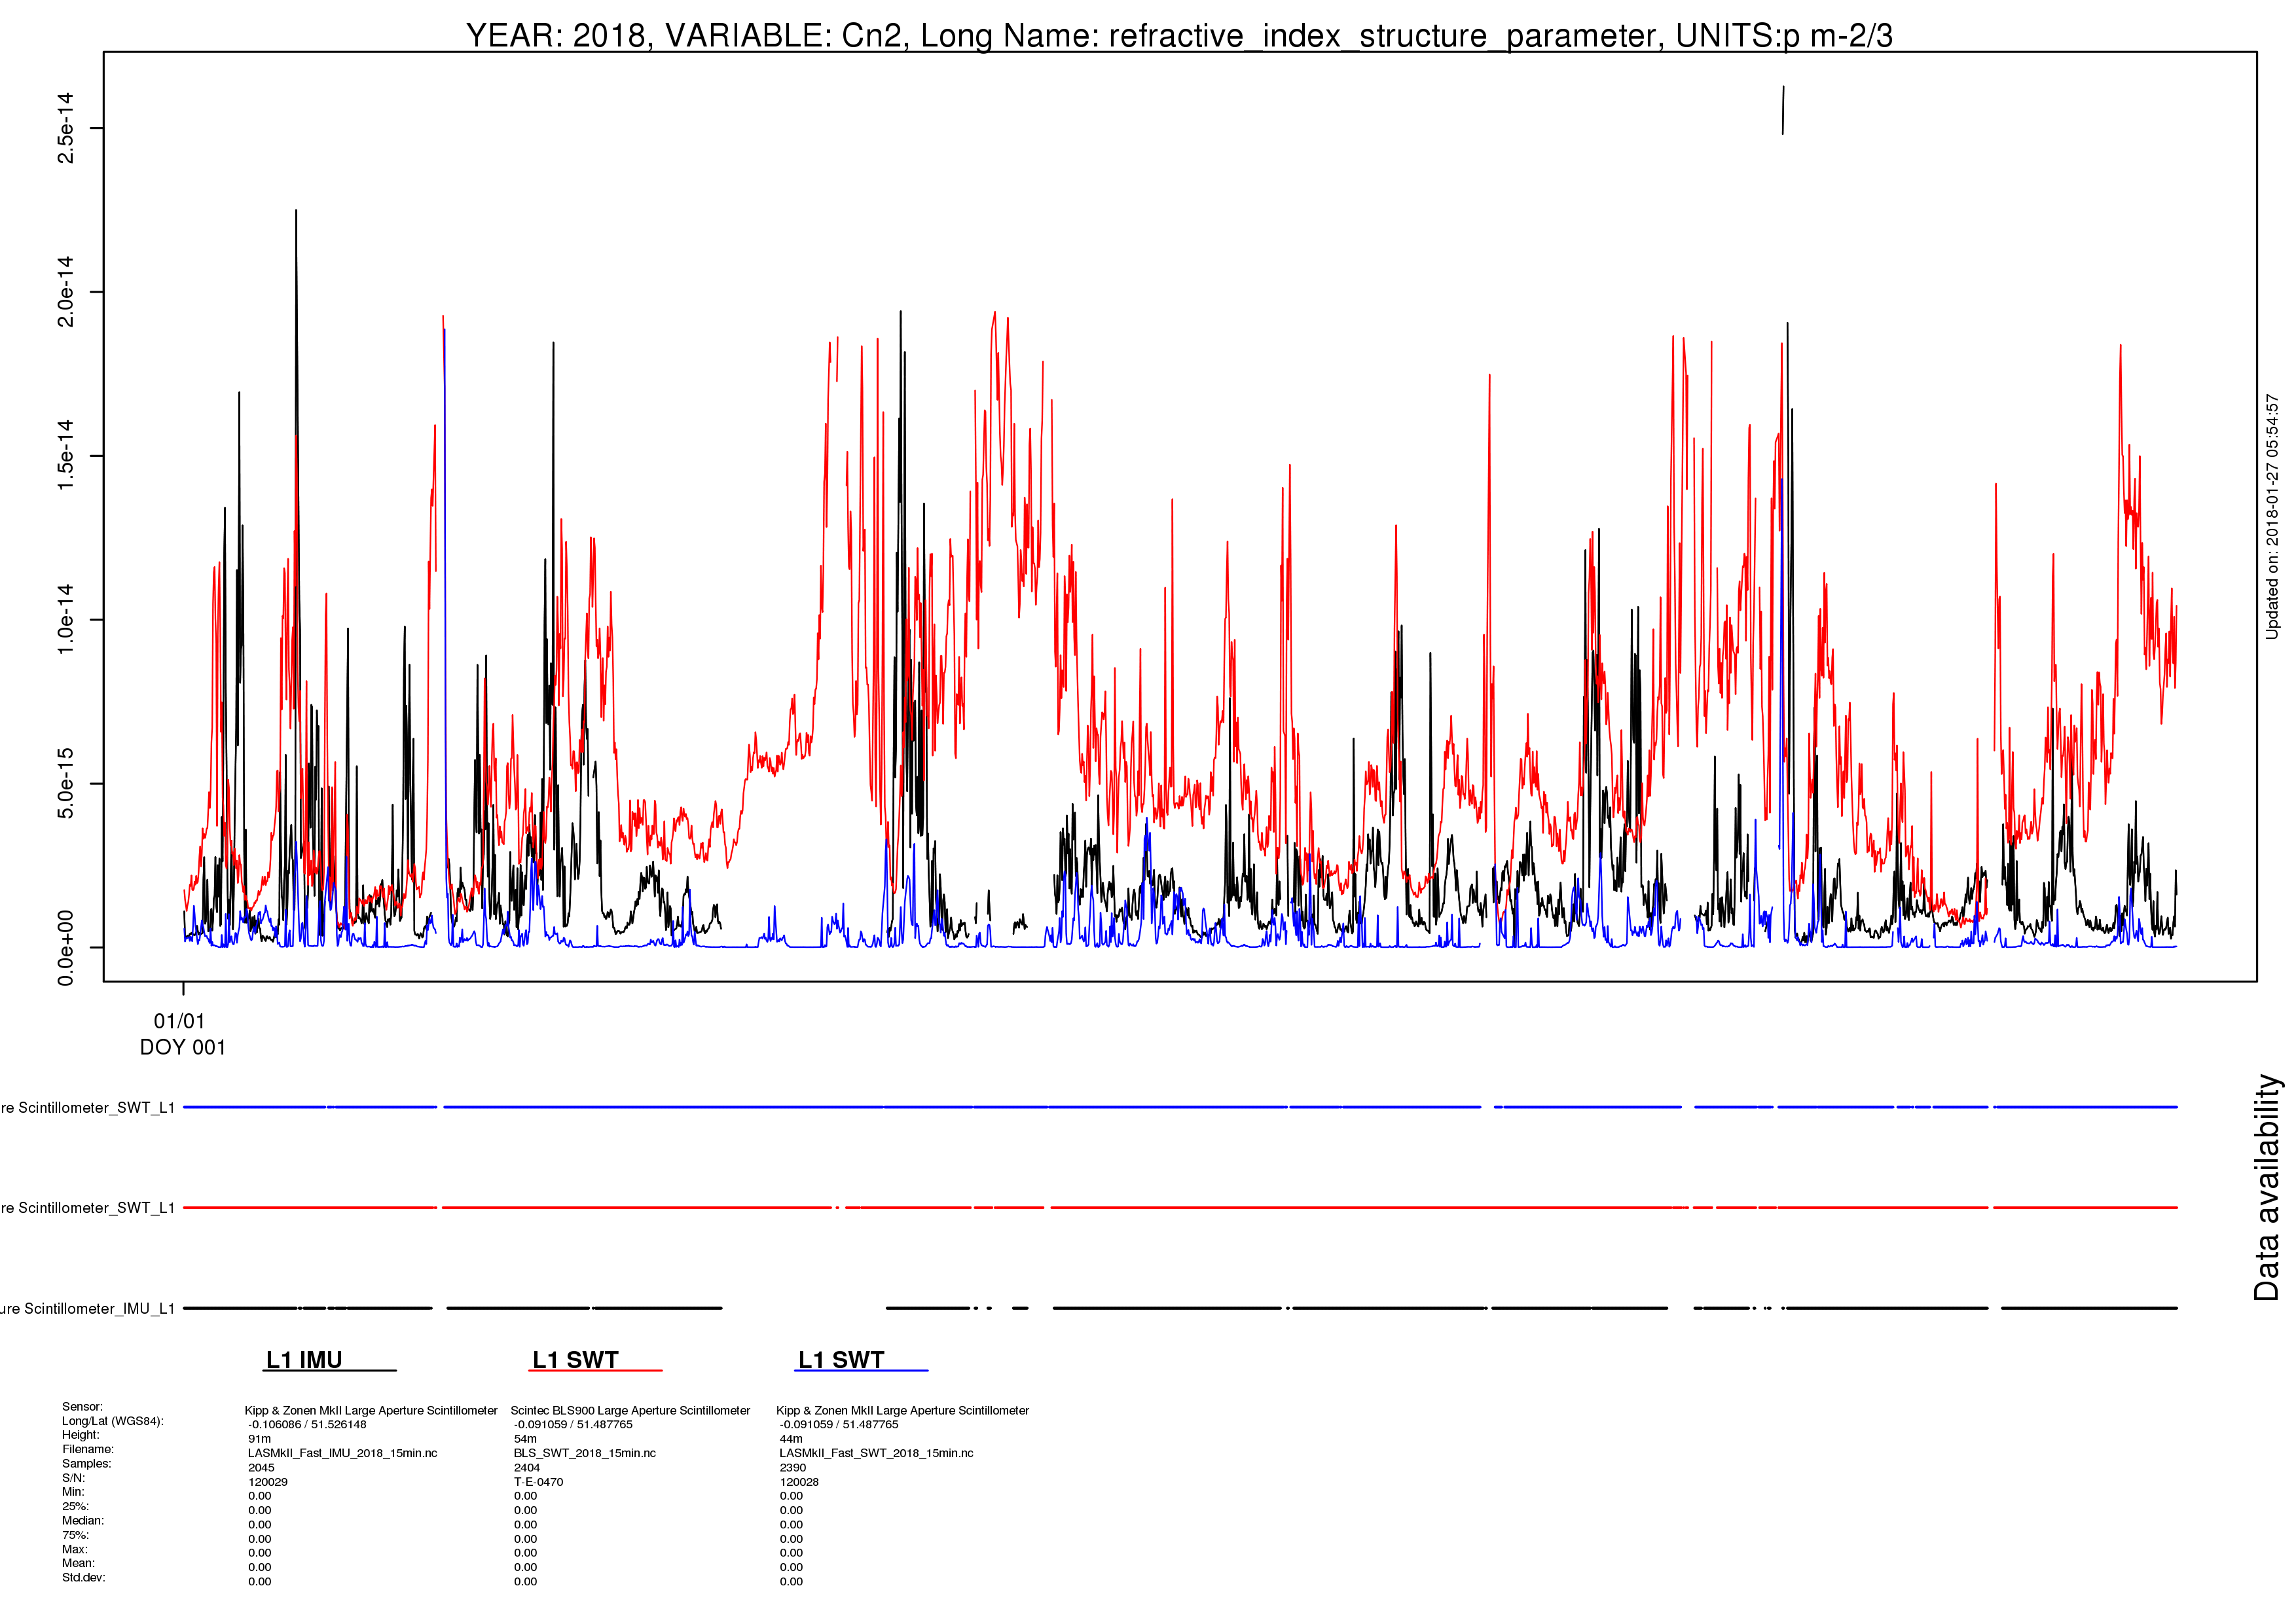Click the "Scintillometer_IMU_L1" availability row label
Screen dimensions: 2296x1624
click(x=88, y=1308)
